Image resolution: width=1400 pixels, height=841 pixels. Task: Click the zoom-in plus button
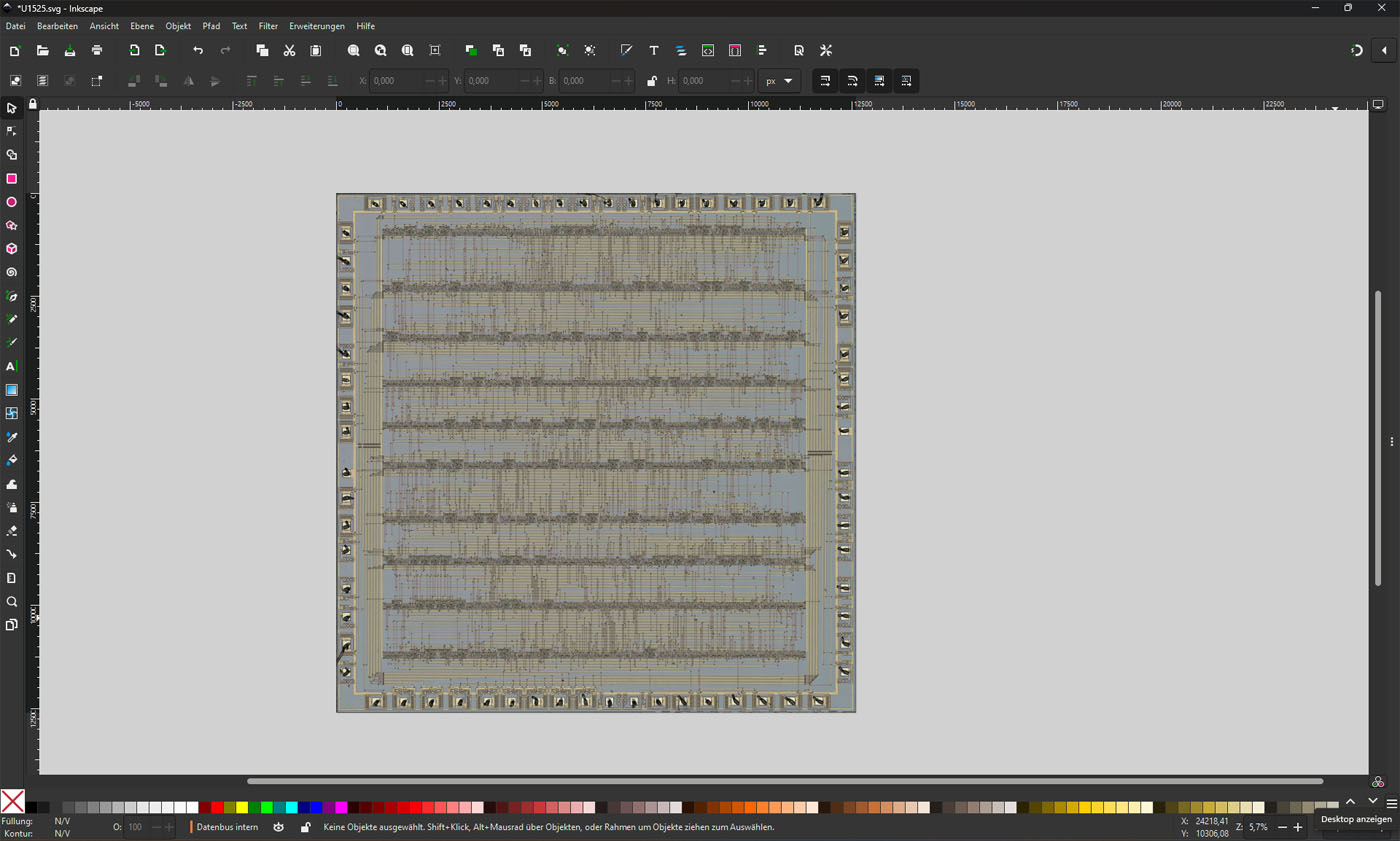1297,827
